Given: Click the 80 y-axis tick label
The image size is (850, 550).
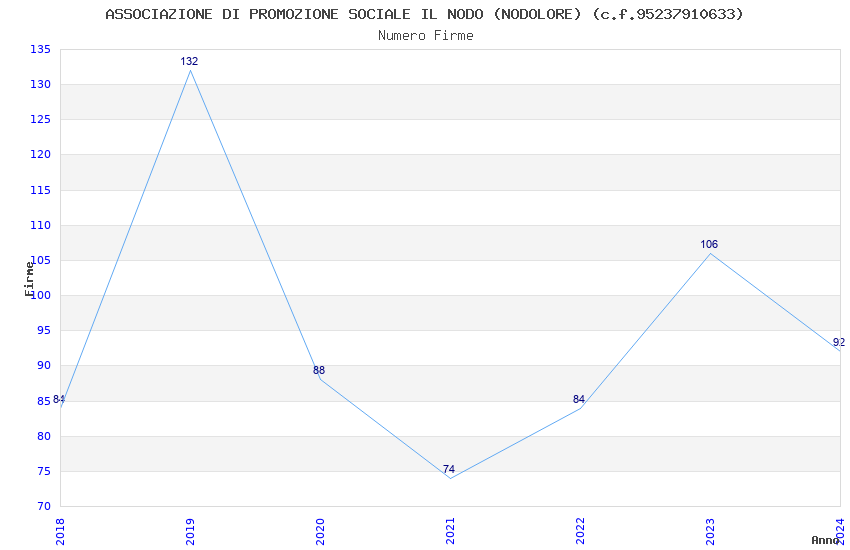Looking at the screenshot, I should 44,436.
